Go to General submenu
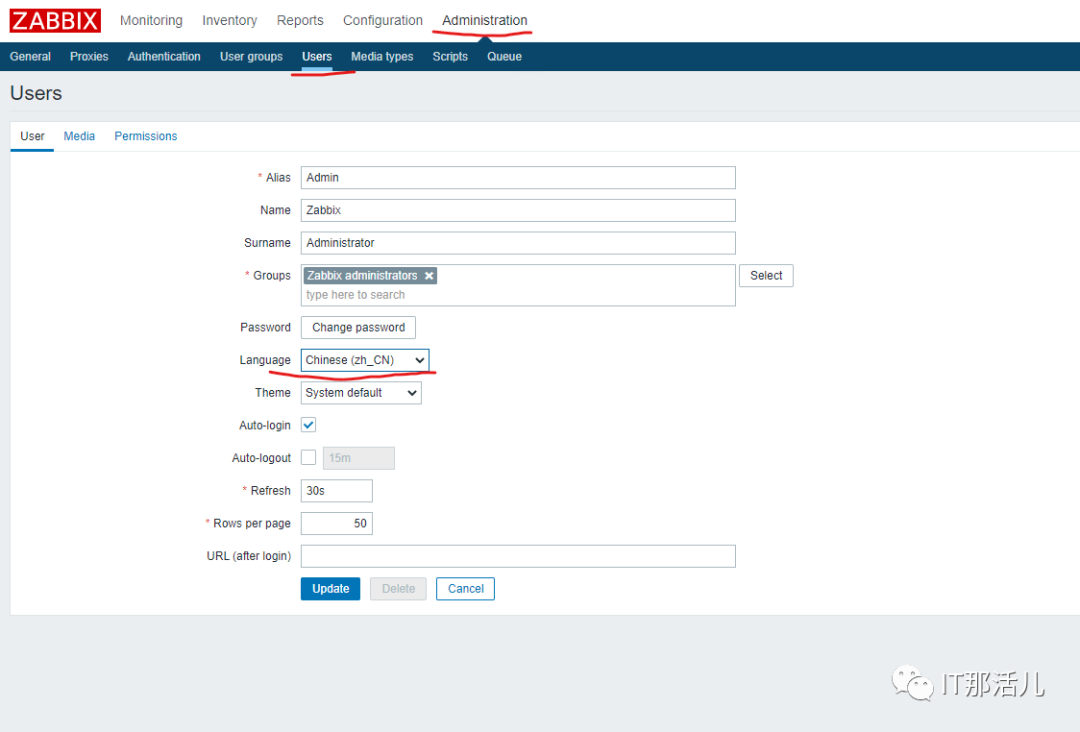This screenshot has width=1080, height=732. (x=30, y=56)
